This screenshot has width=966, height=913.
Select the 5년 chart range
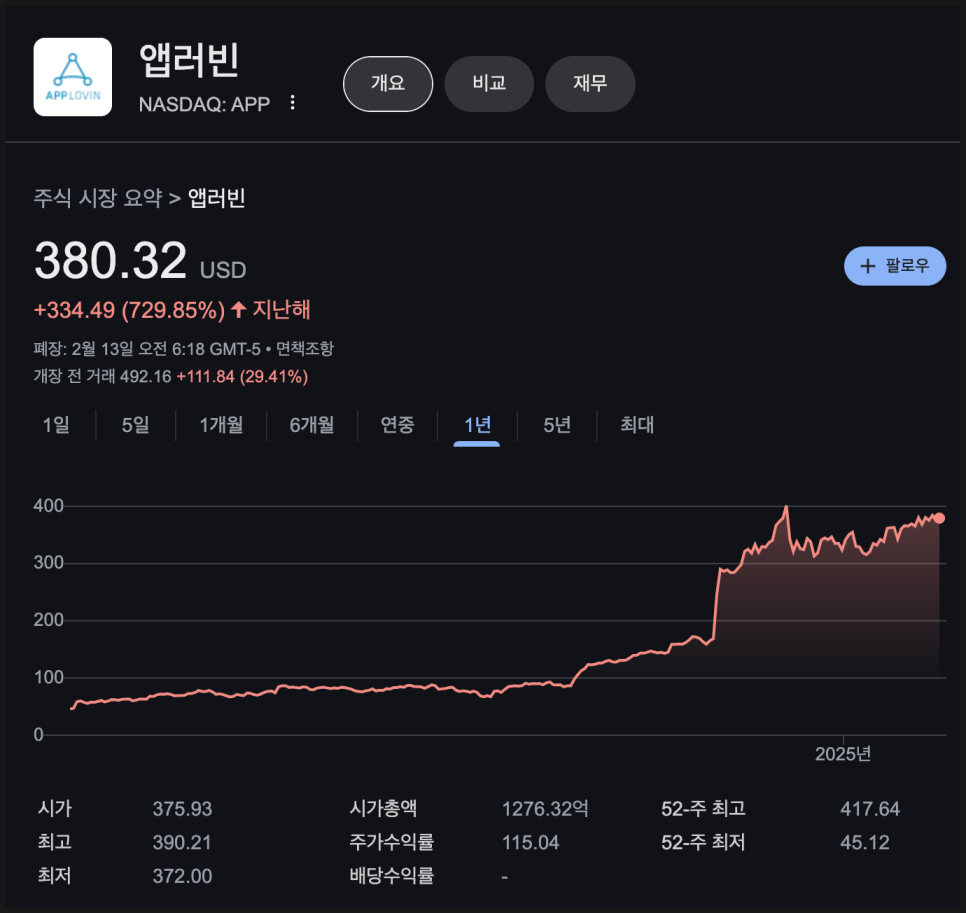coord(557,424)
